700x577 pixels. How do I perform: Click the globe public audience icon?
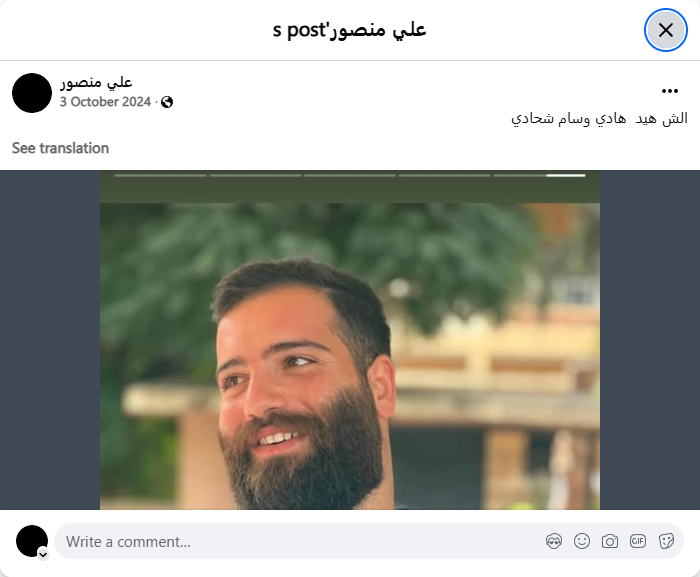point(167,102)
